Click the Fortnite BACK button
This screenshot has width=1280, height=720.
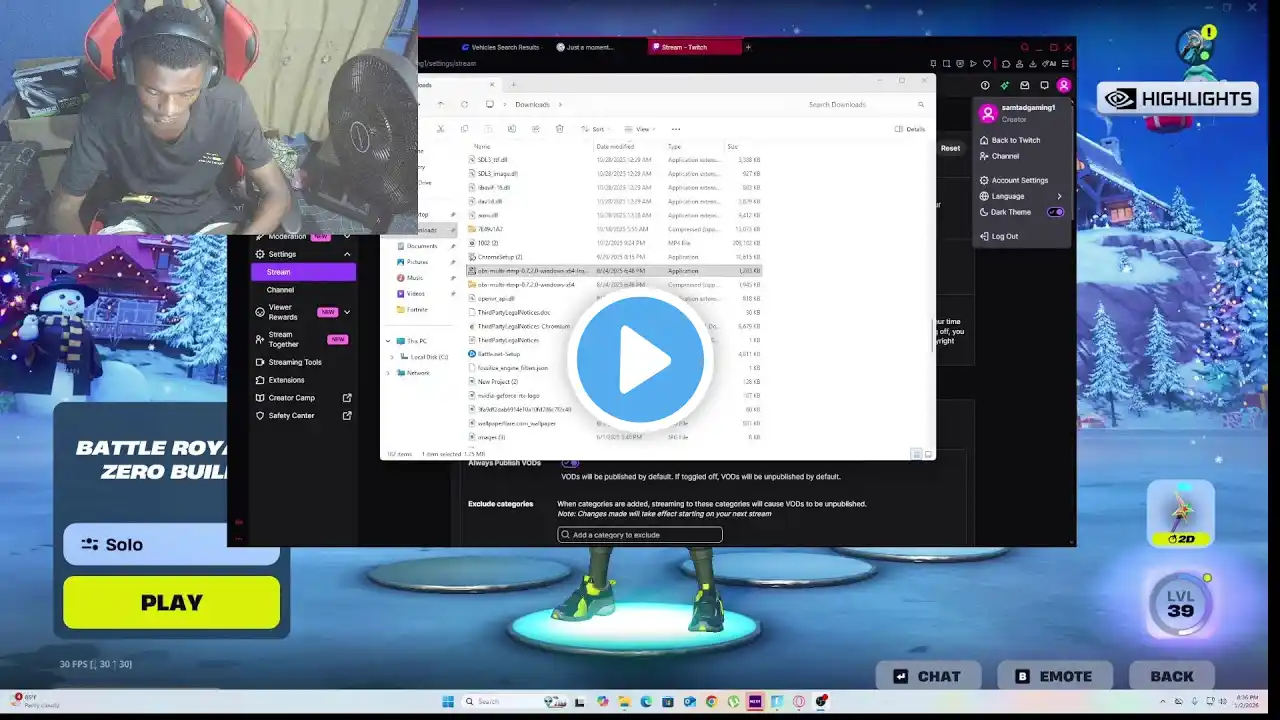(x=1171, y=676)
